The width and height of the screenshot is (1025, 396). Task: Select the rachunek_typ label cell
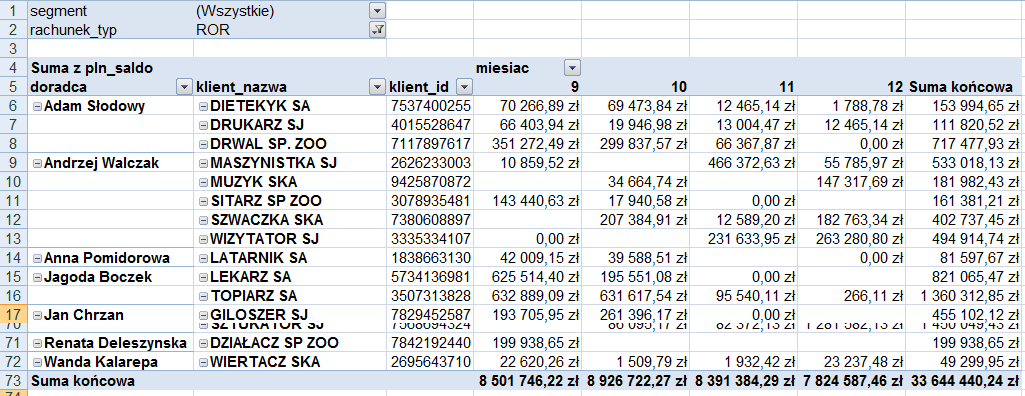[x=110, y=30]
